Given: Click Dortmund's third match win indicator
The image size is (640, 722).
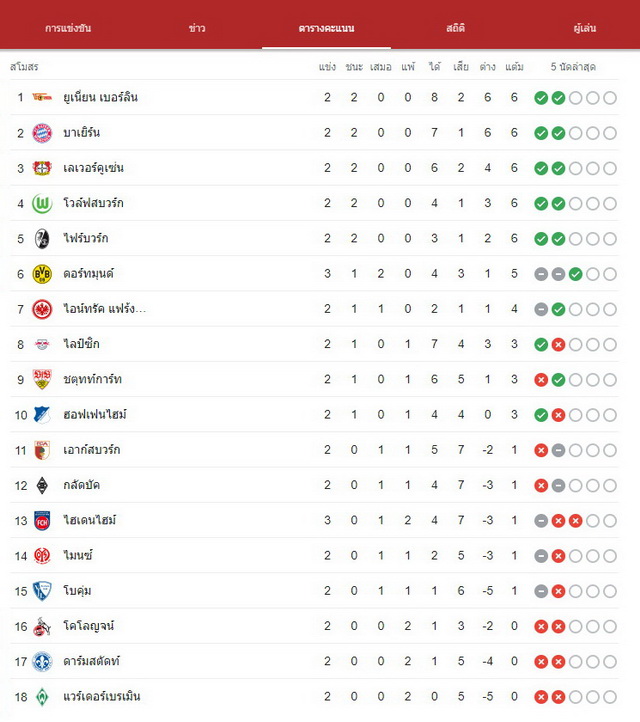Looking at the screenshot, I should (x=576, y=274).
